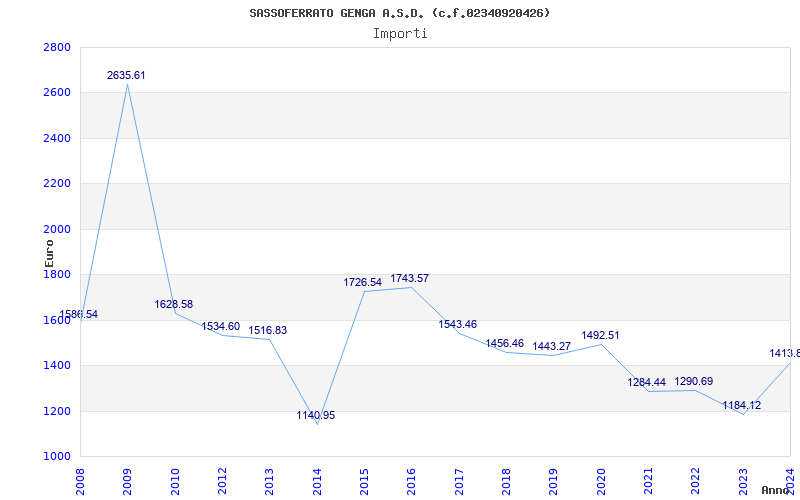Click x-axis year 2017
Viewport: 800px width, 500px height.
click(x=459, y=481)
